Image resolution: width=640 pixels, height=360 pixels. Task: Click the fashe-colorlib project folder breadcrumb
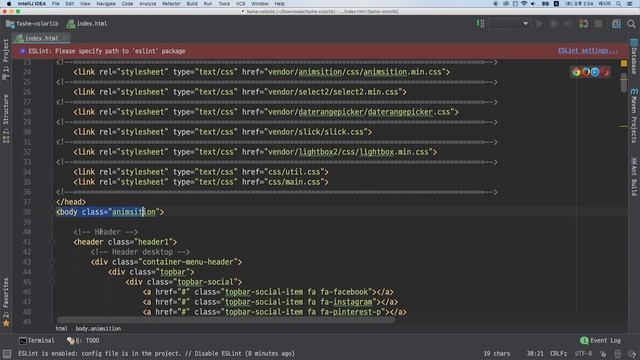pyautogui.click(x=32, y=24)
